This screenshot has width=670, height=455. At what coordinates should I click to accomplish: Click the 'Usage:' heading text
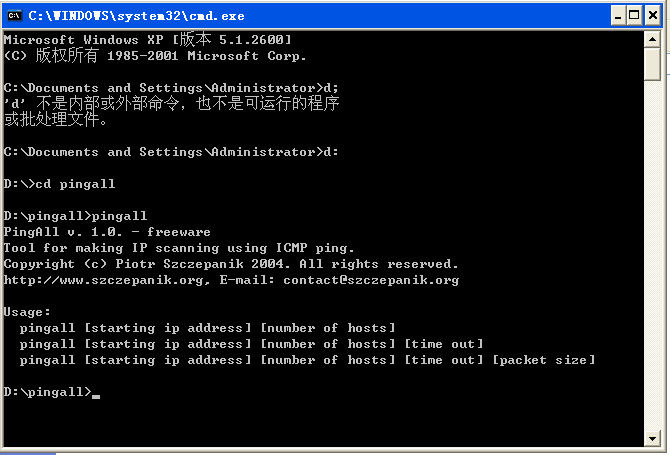coord(27,312)
